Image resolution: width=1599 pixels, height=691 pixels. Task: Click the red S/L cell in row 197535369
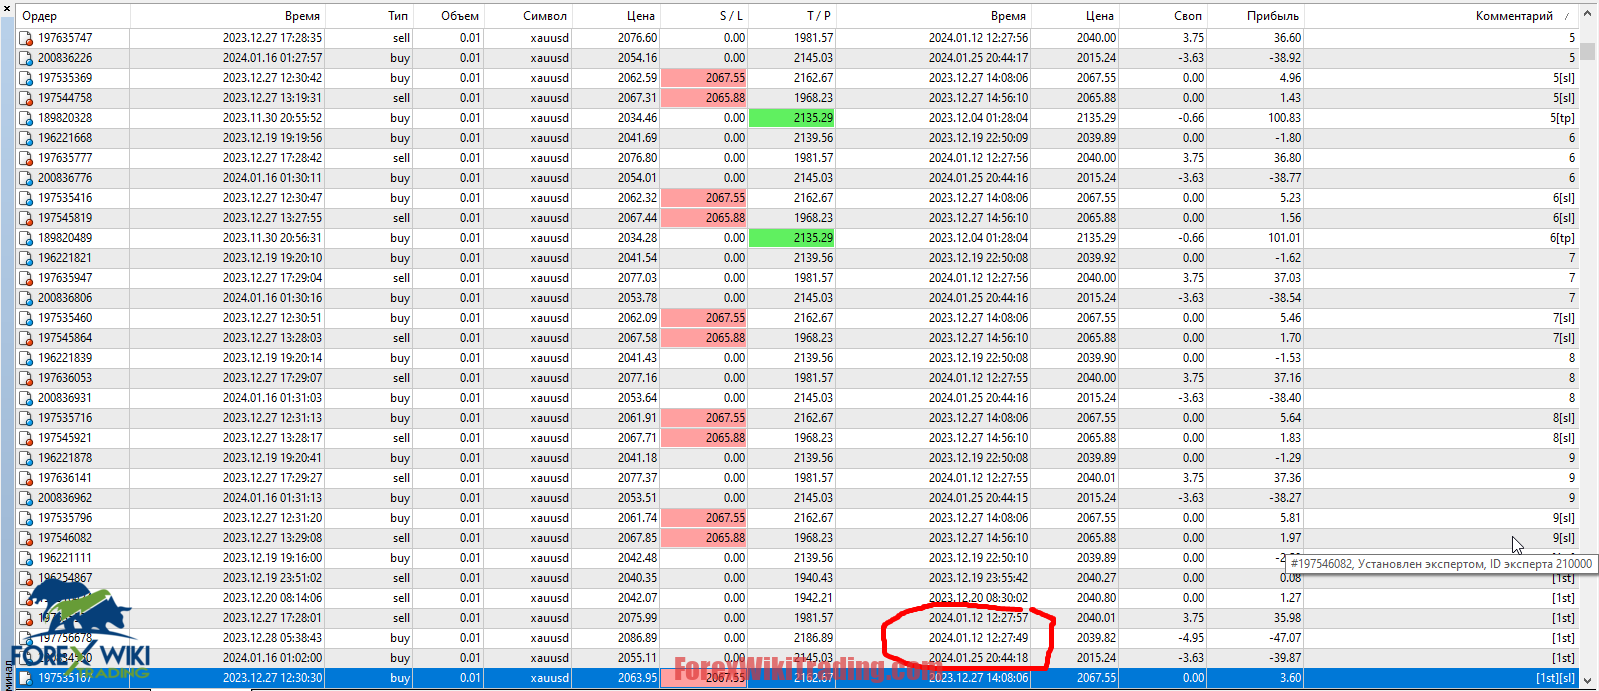pos(704,78)
